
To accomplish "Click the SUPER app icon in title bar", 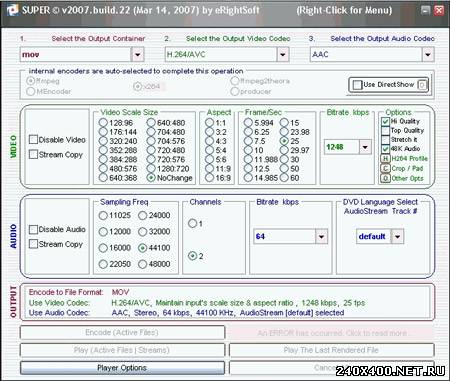I will click(12, 10).
